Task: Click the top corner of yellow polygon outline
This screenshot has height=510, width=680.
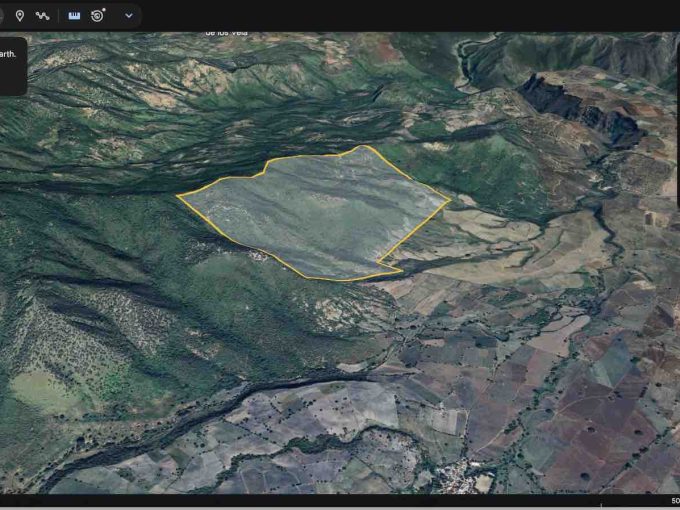Action: [366, 146]
